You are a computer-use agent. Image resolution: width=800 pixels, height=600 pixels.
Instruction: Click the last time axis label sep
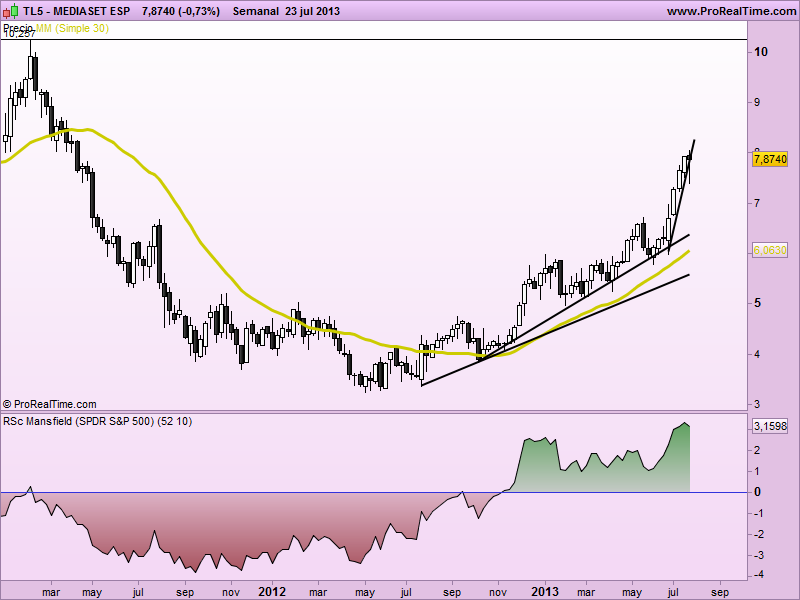[720, 592]
